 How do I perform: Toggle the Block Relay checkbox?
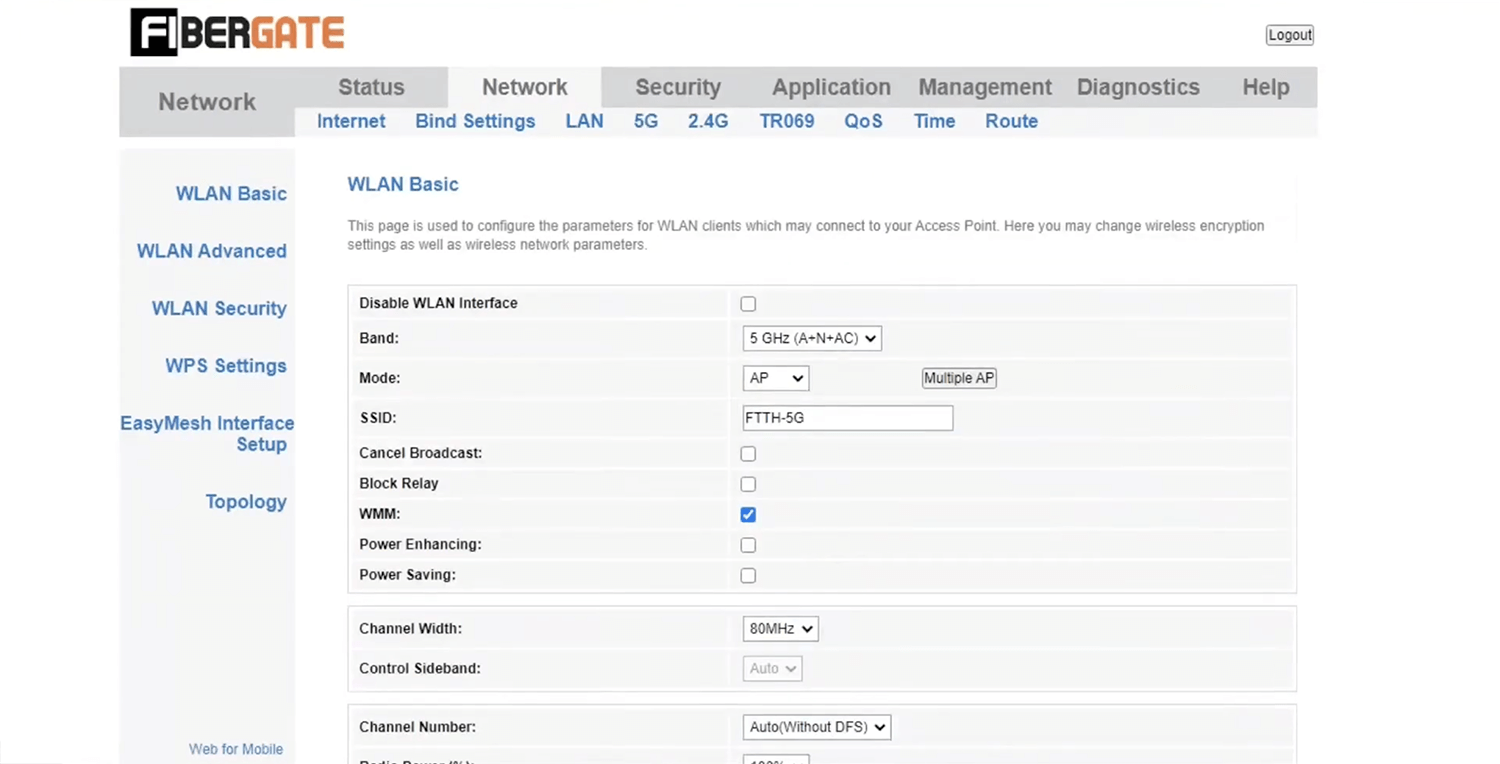[748, 484]
